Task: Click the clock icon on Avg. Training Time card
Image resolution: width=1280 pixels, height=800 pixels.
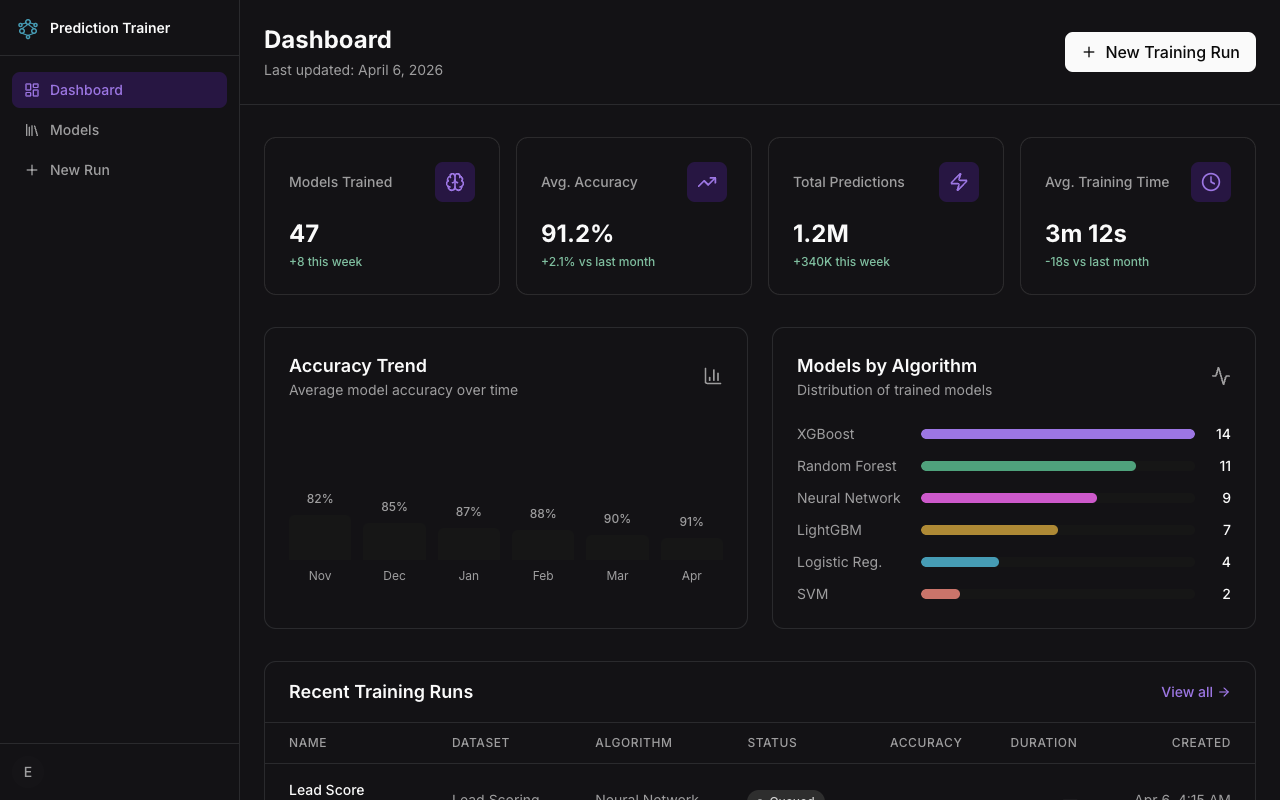Action: coord(1211,181)
